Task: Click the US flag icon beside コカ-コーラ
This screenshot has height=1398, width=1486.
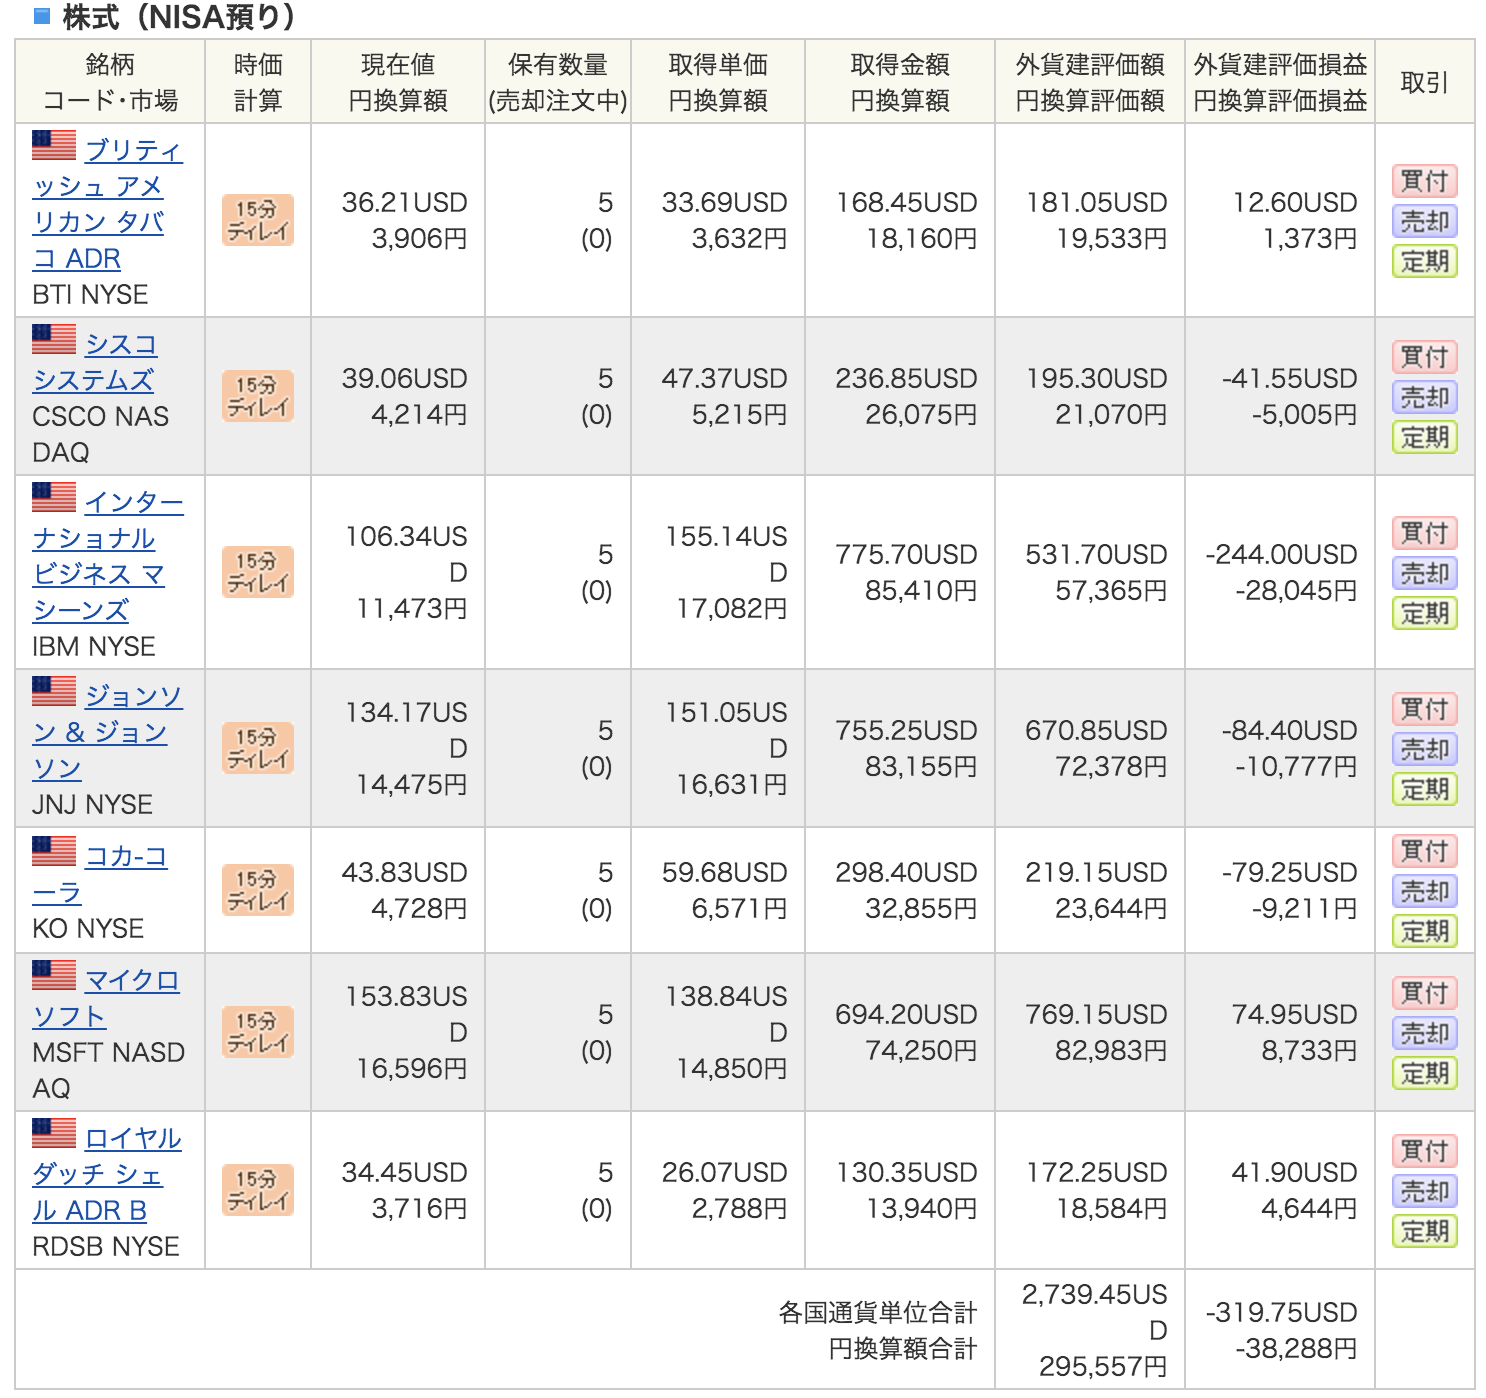Action: (54, 852)
